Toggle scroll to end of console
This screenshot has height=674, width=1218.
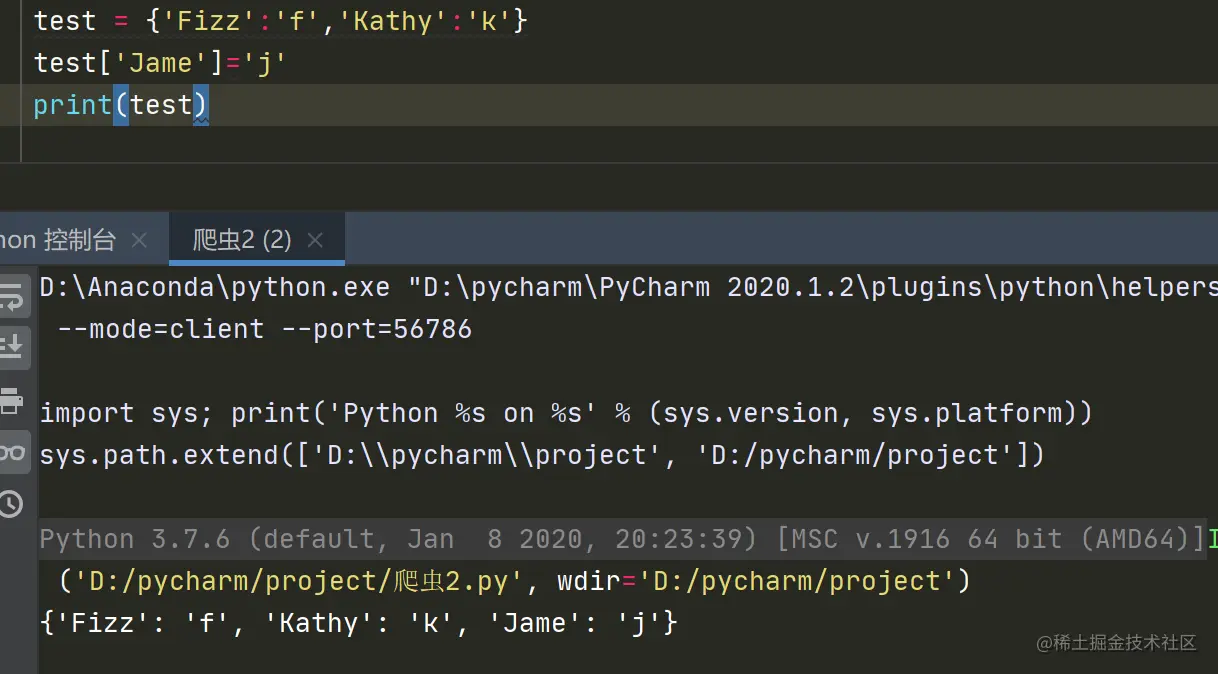pos(12,348)
